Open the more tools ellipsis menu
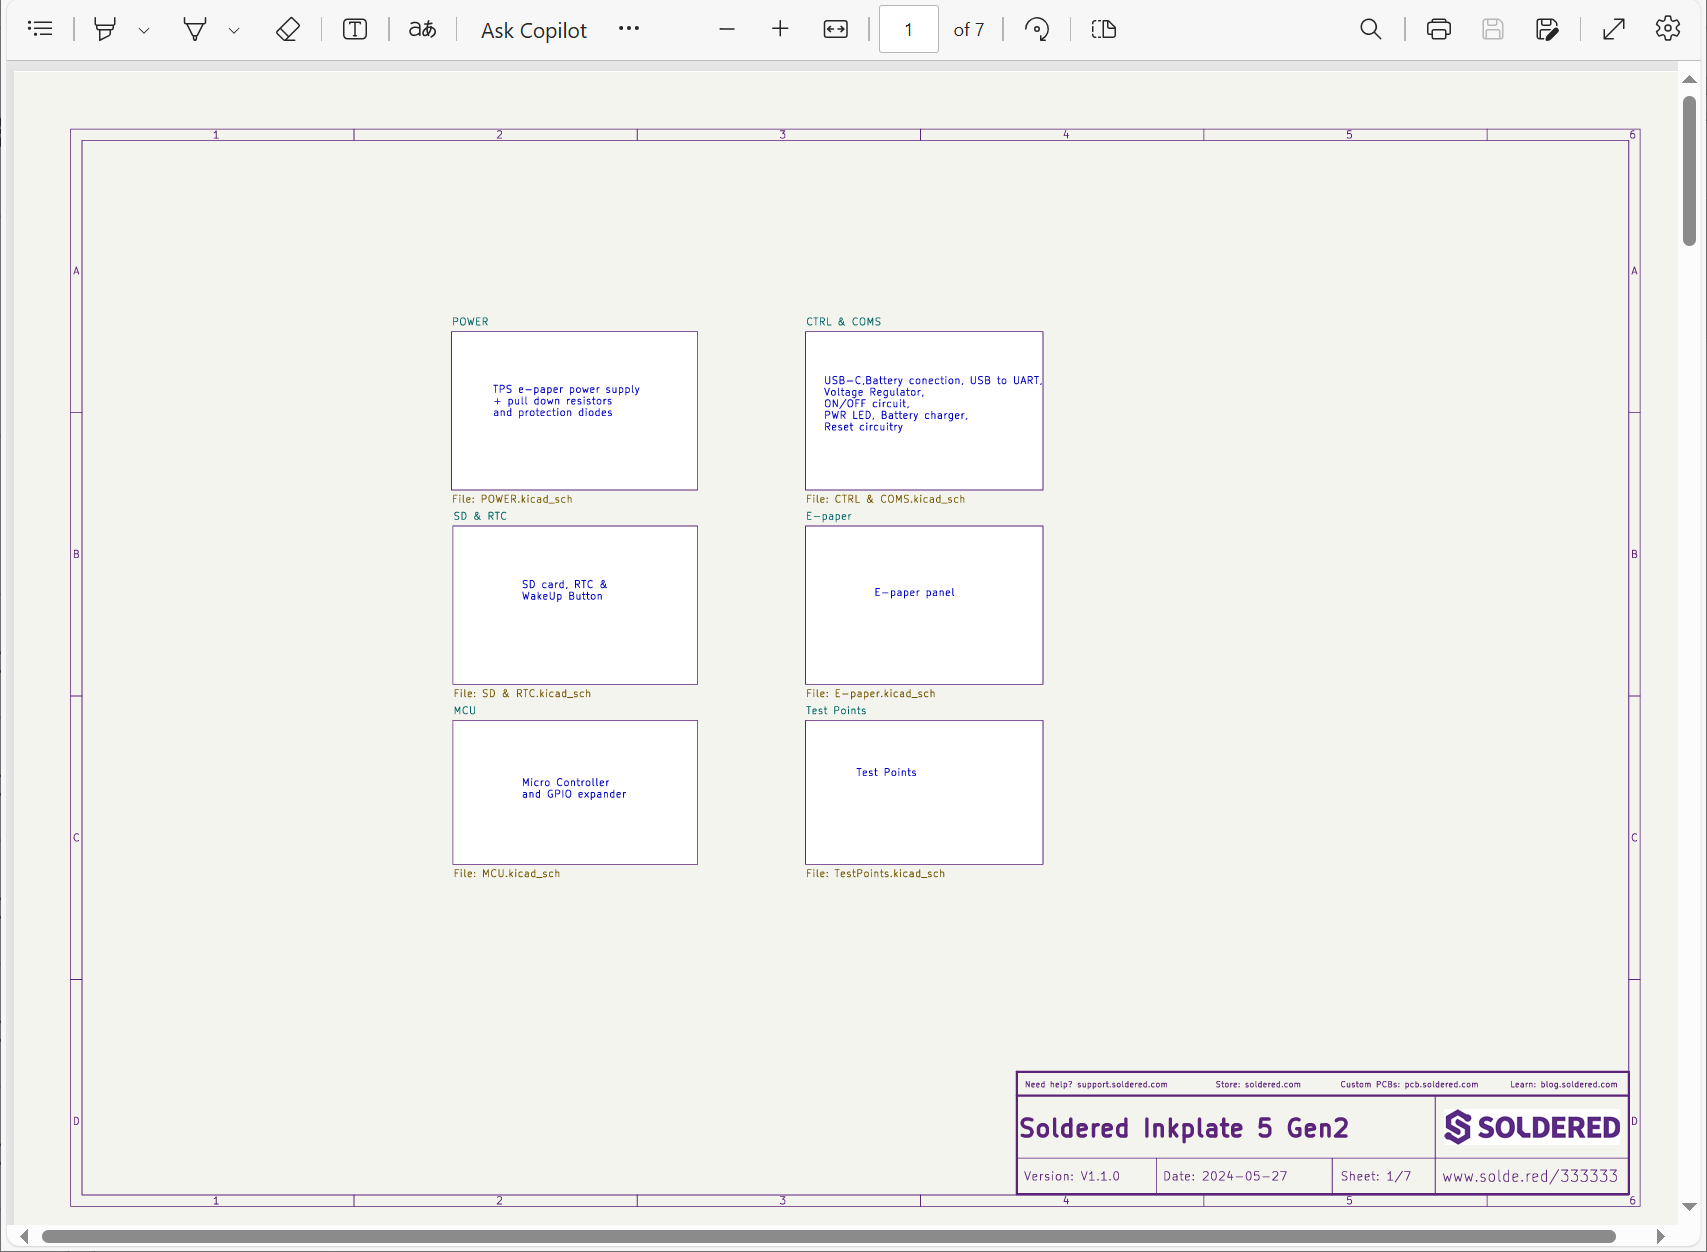The height and width of the screenshot is (1252, 1707). (628, 29)
